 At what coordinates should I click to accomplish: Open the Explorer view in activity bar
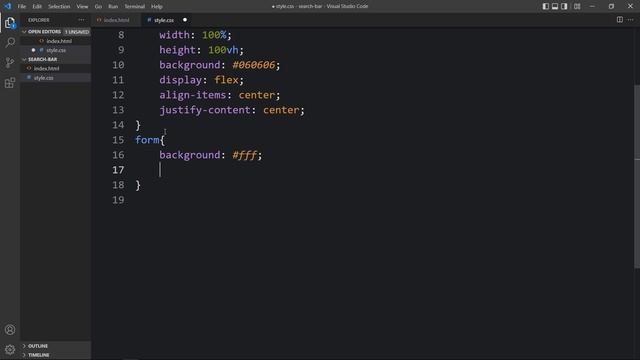tap(10, 23)
